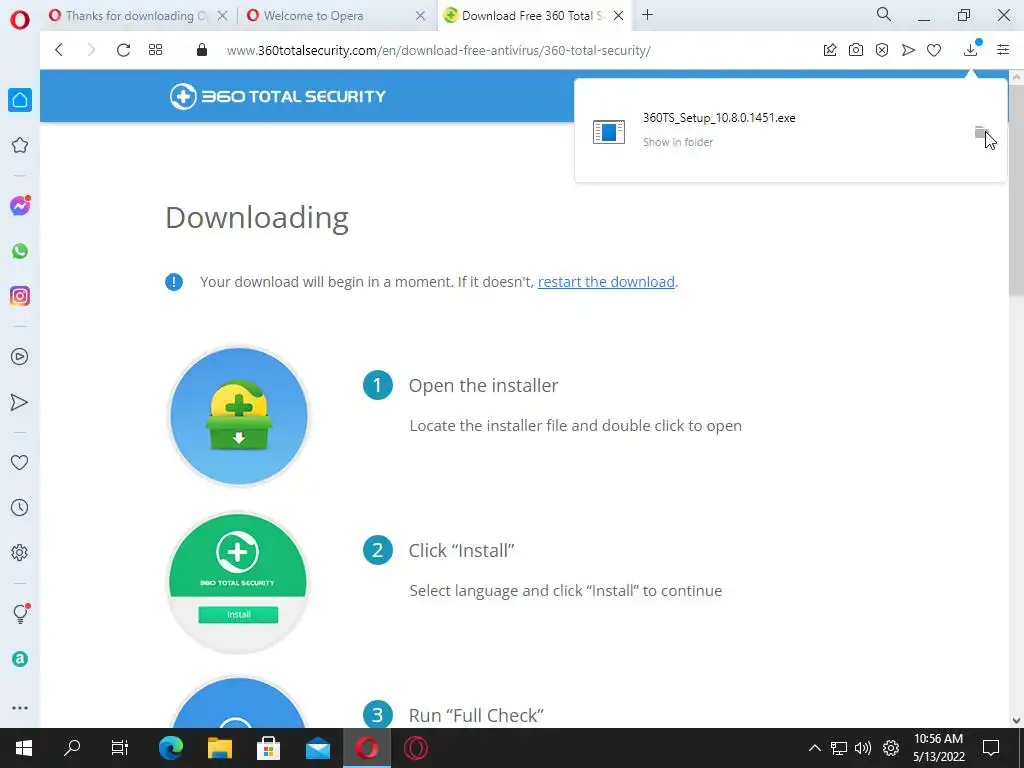Screen dimensions: 1024x768
Task: Open the Windows Start menu
Action: coord(24,748)
